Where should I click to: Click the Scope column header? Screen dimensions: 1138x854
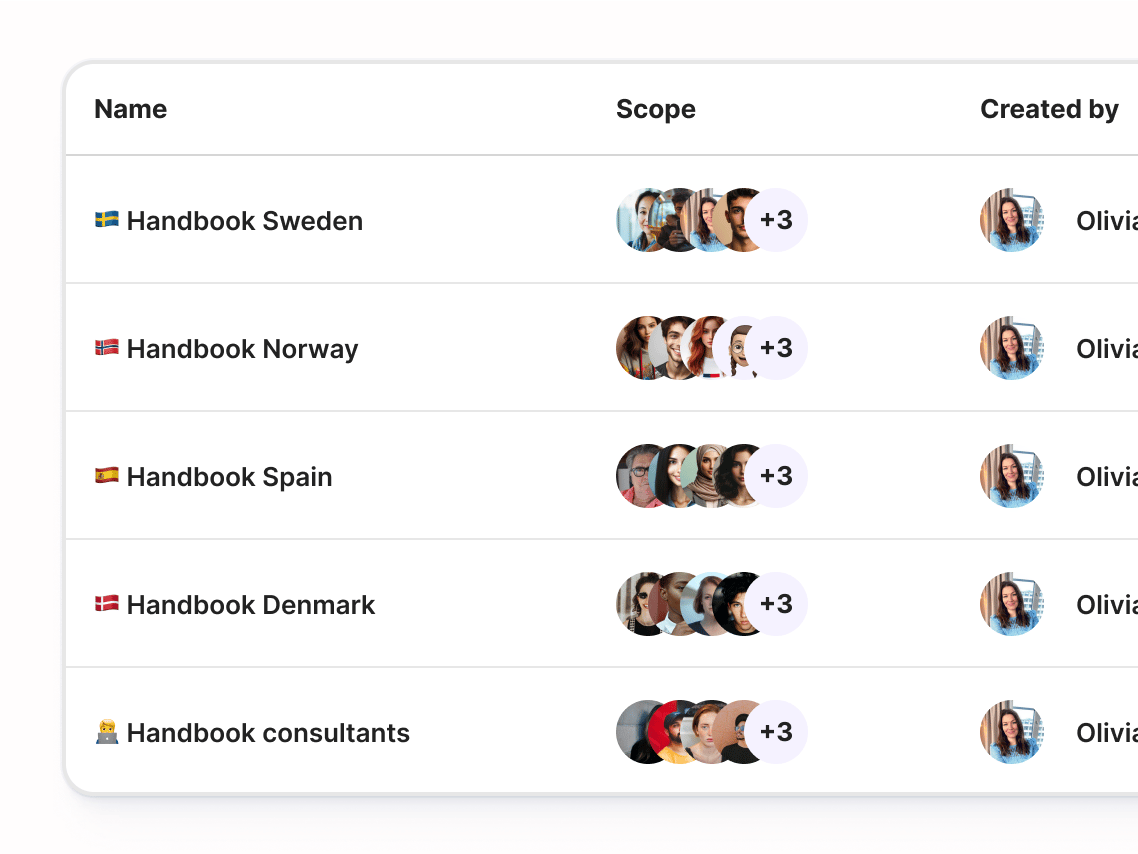(x=656, y=109)
